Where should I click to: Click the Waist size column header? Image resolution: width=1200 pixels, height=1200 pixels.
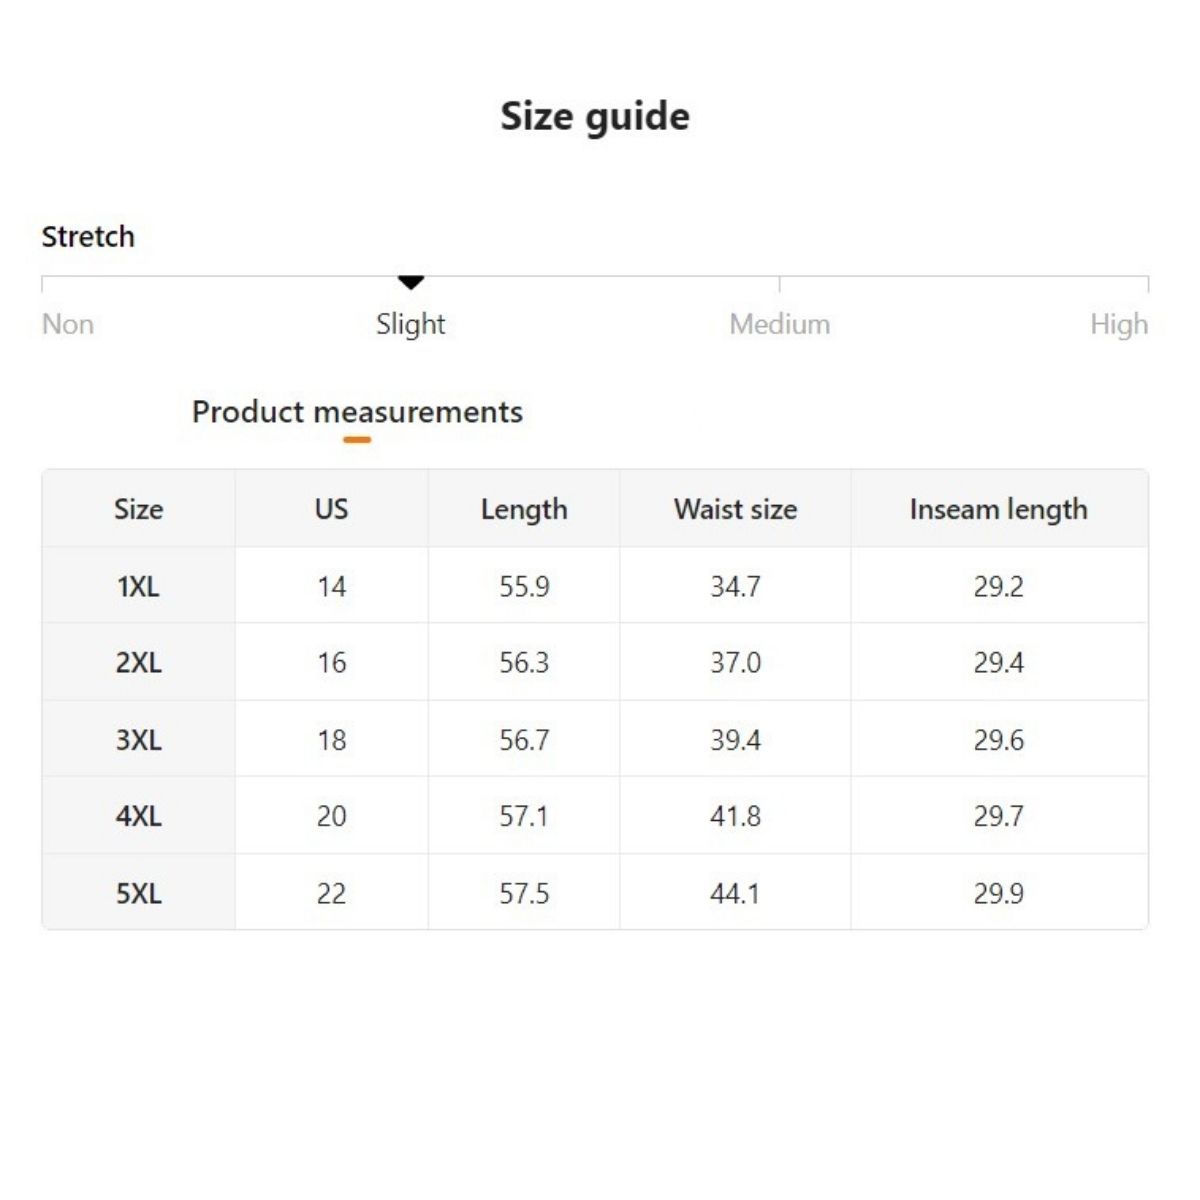735,509
